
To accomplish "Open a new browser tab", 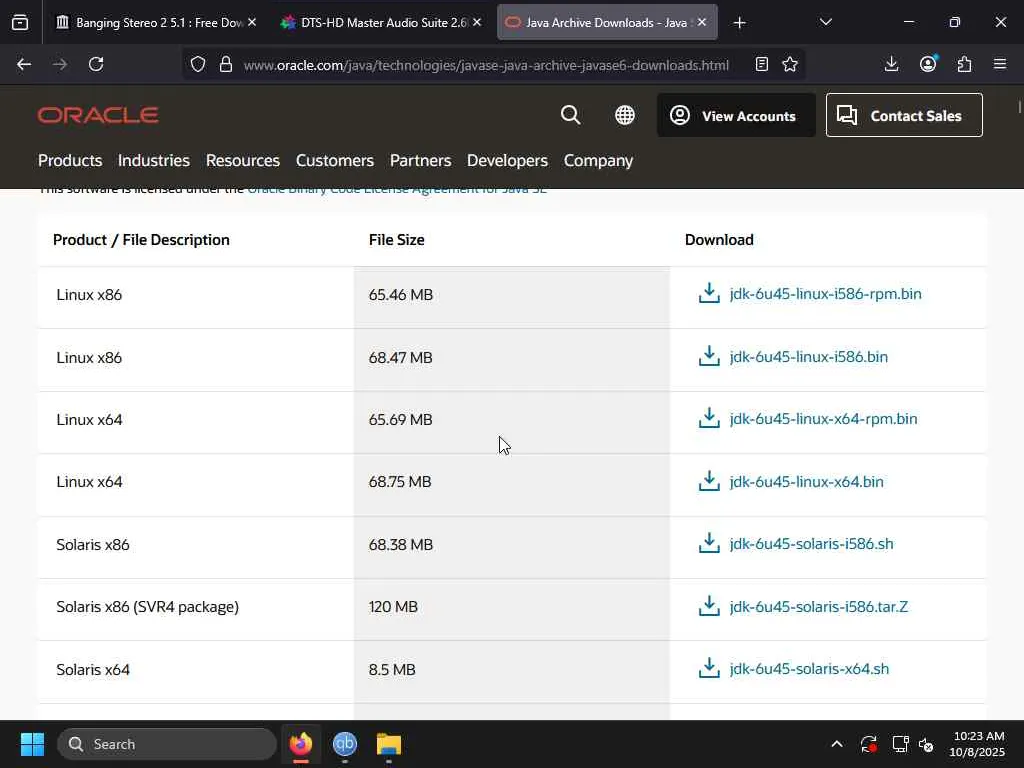I will click(739, 23).
